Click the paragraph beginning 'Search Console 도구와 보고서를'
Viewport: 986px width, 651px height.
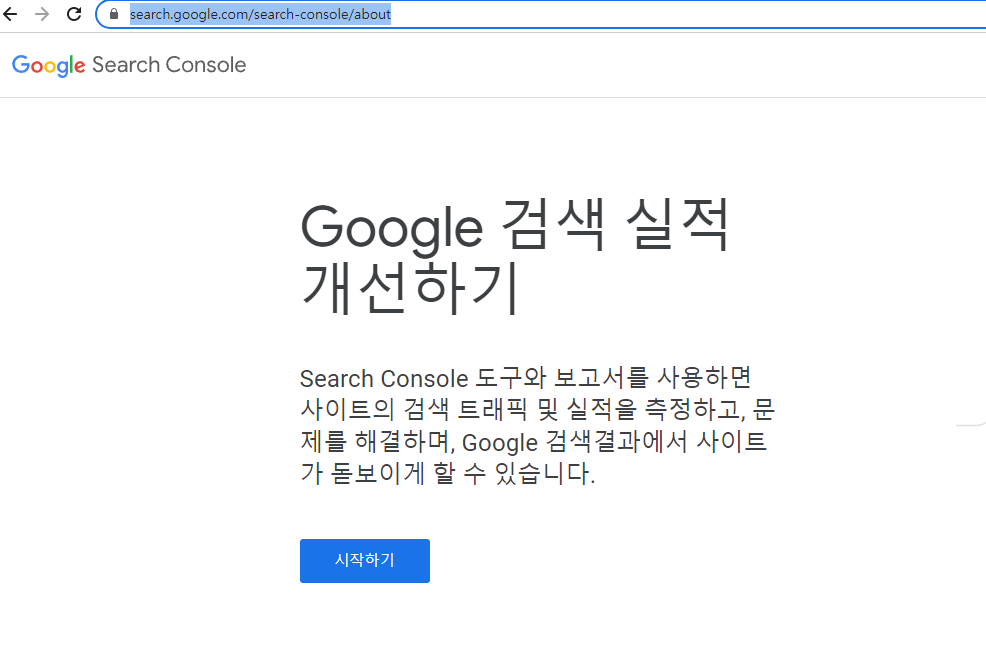538,426
